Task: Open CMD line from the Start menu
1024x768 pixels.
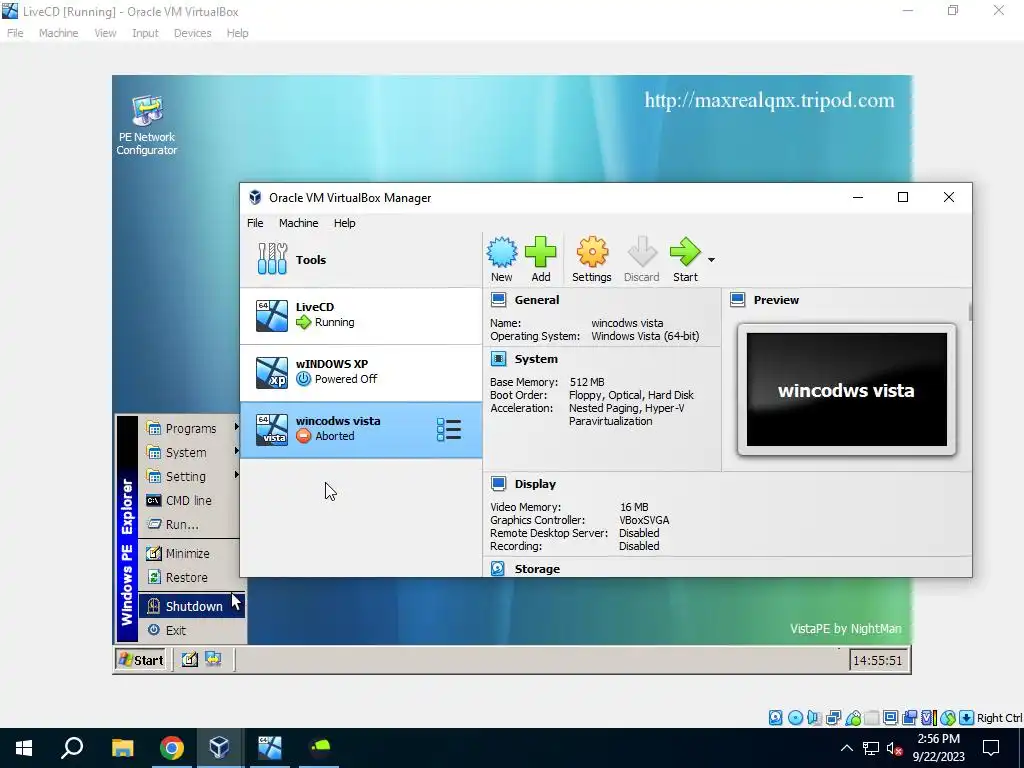Action: tap(190, 501)
